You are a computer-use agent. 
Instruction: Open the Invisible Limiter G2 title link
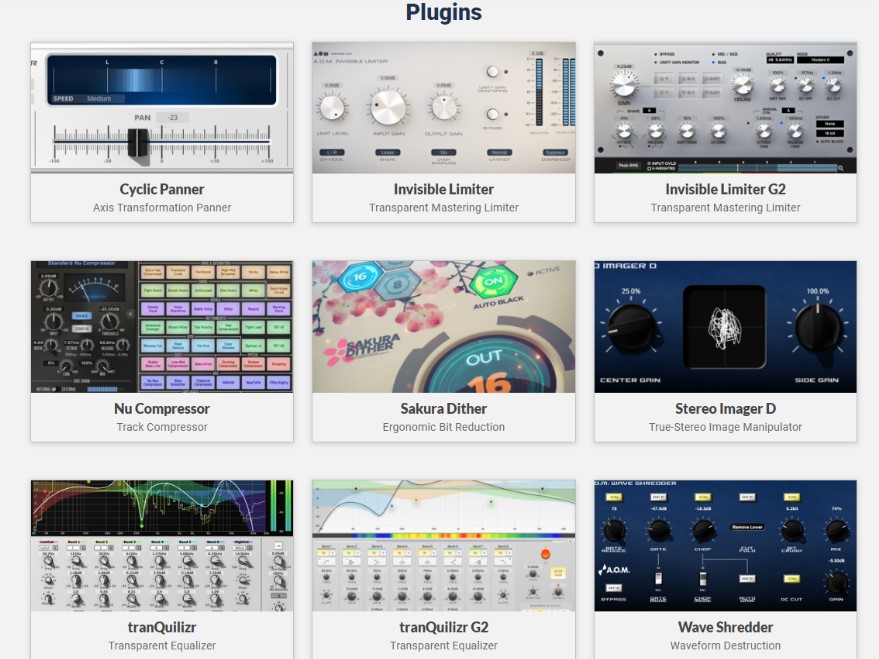tap(725, 189)
